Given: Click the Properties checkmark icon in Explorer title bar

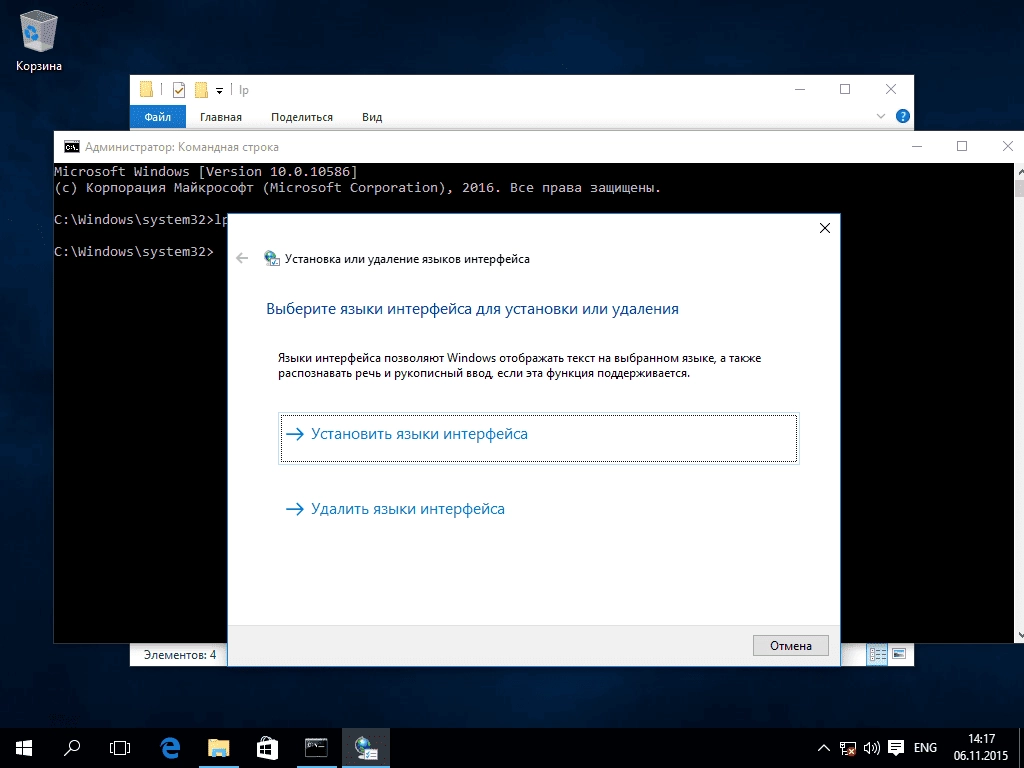Looking at the screenshot, I should [x=178, y=89].
